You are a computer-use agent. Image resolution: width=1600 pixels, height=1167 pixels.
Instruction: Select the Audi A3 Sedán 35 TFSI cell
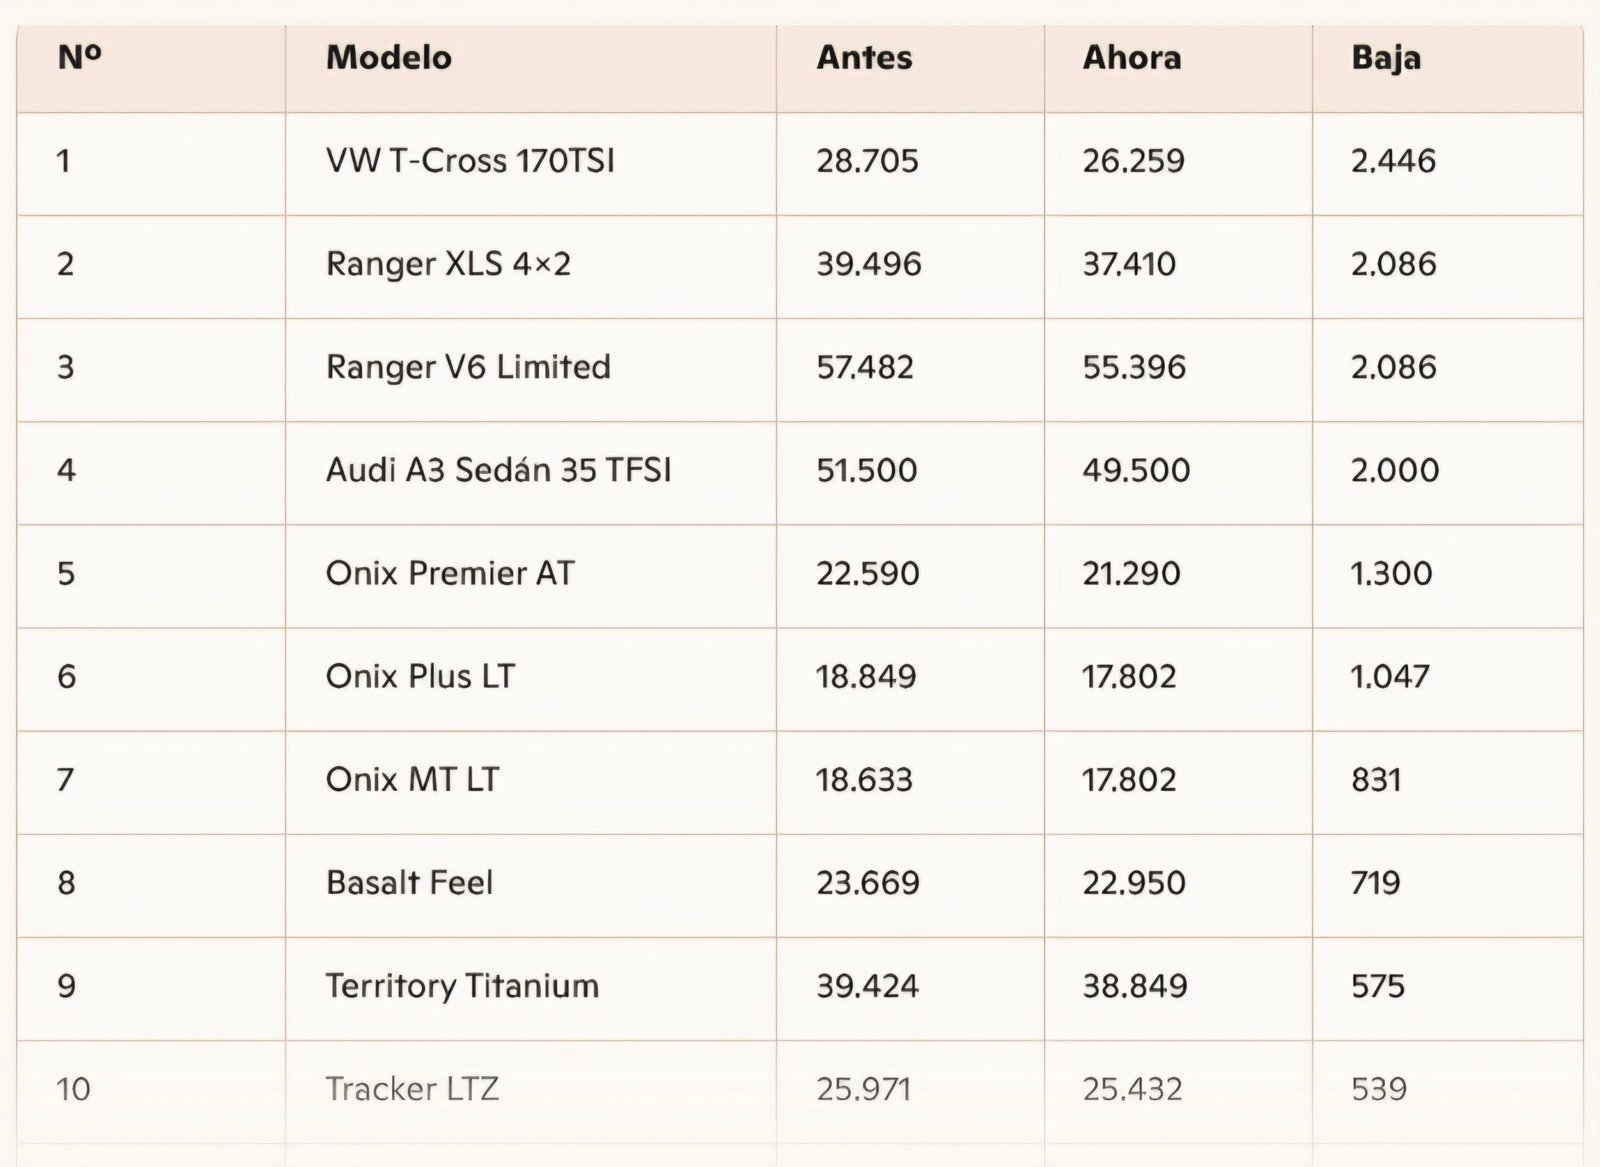point(498,470)
